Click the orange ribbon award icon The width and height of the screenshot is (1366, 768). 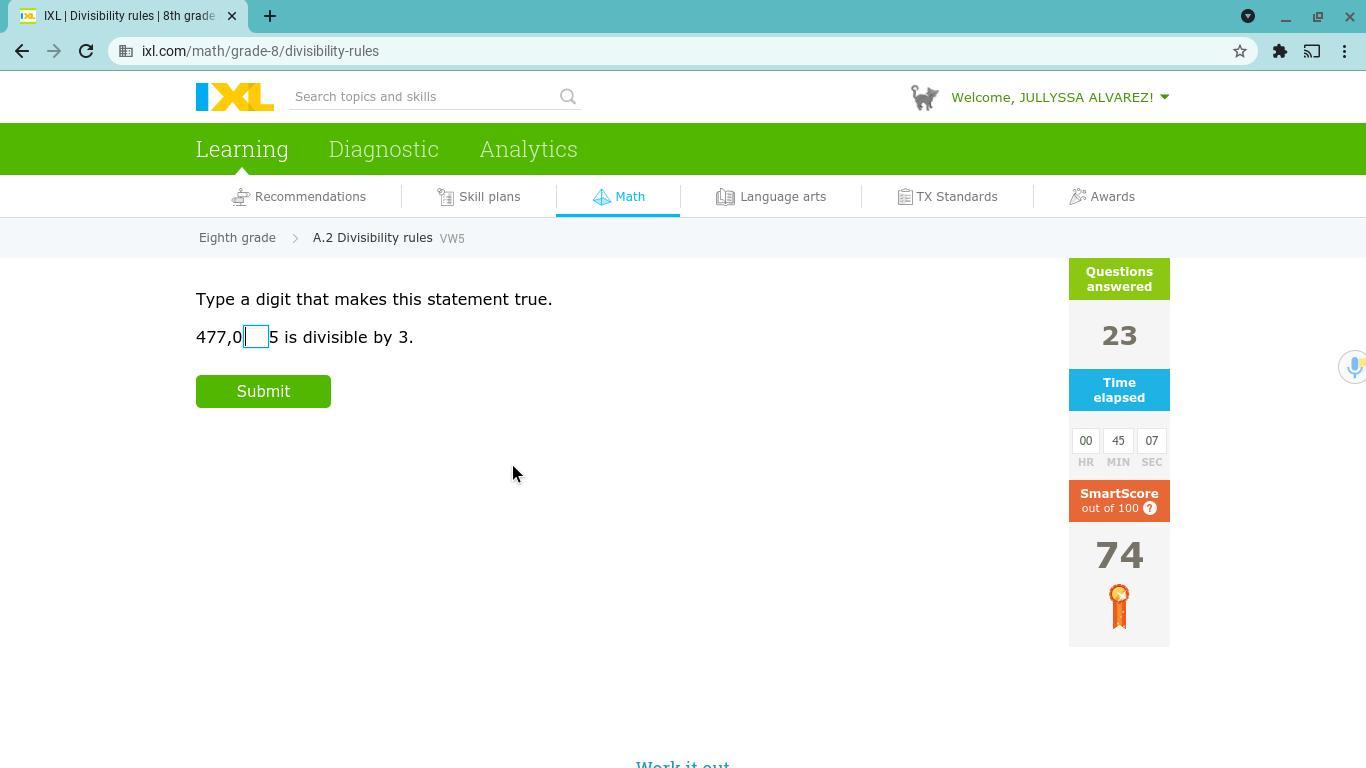coord(1119,606)
